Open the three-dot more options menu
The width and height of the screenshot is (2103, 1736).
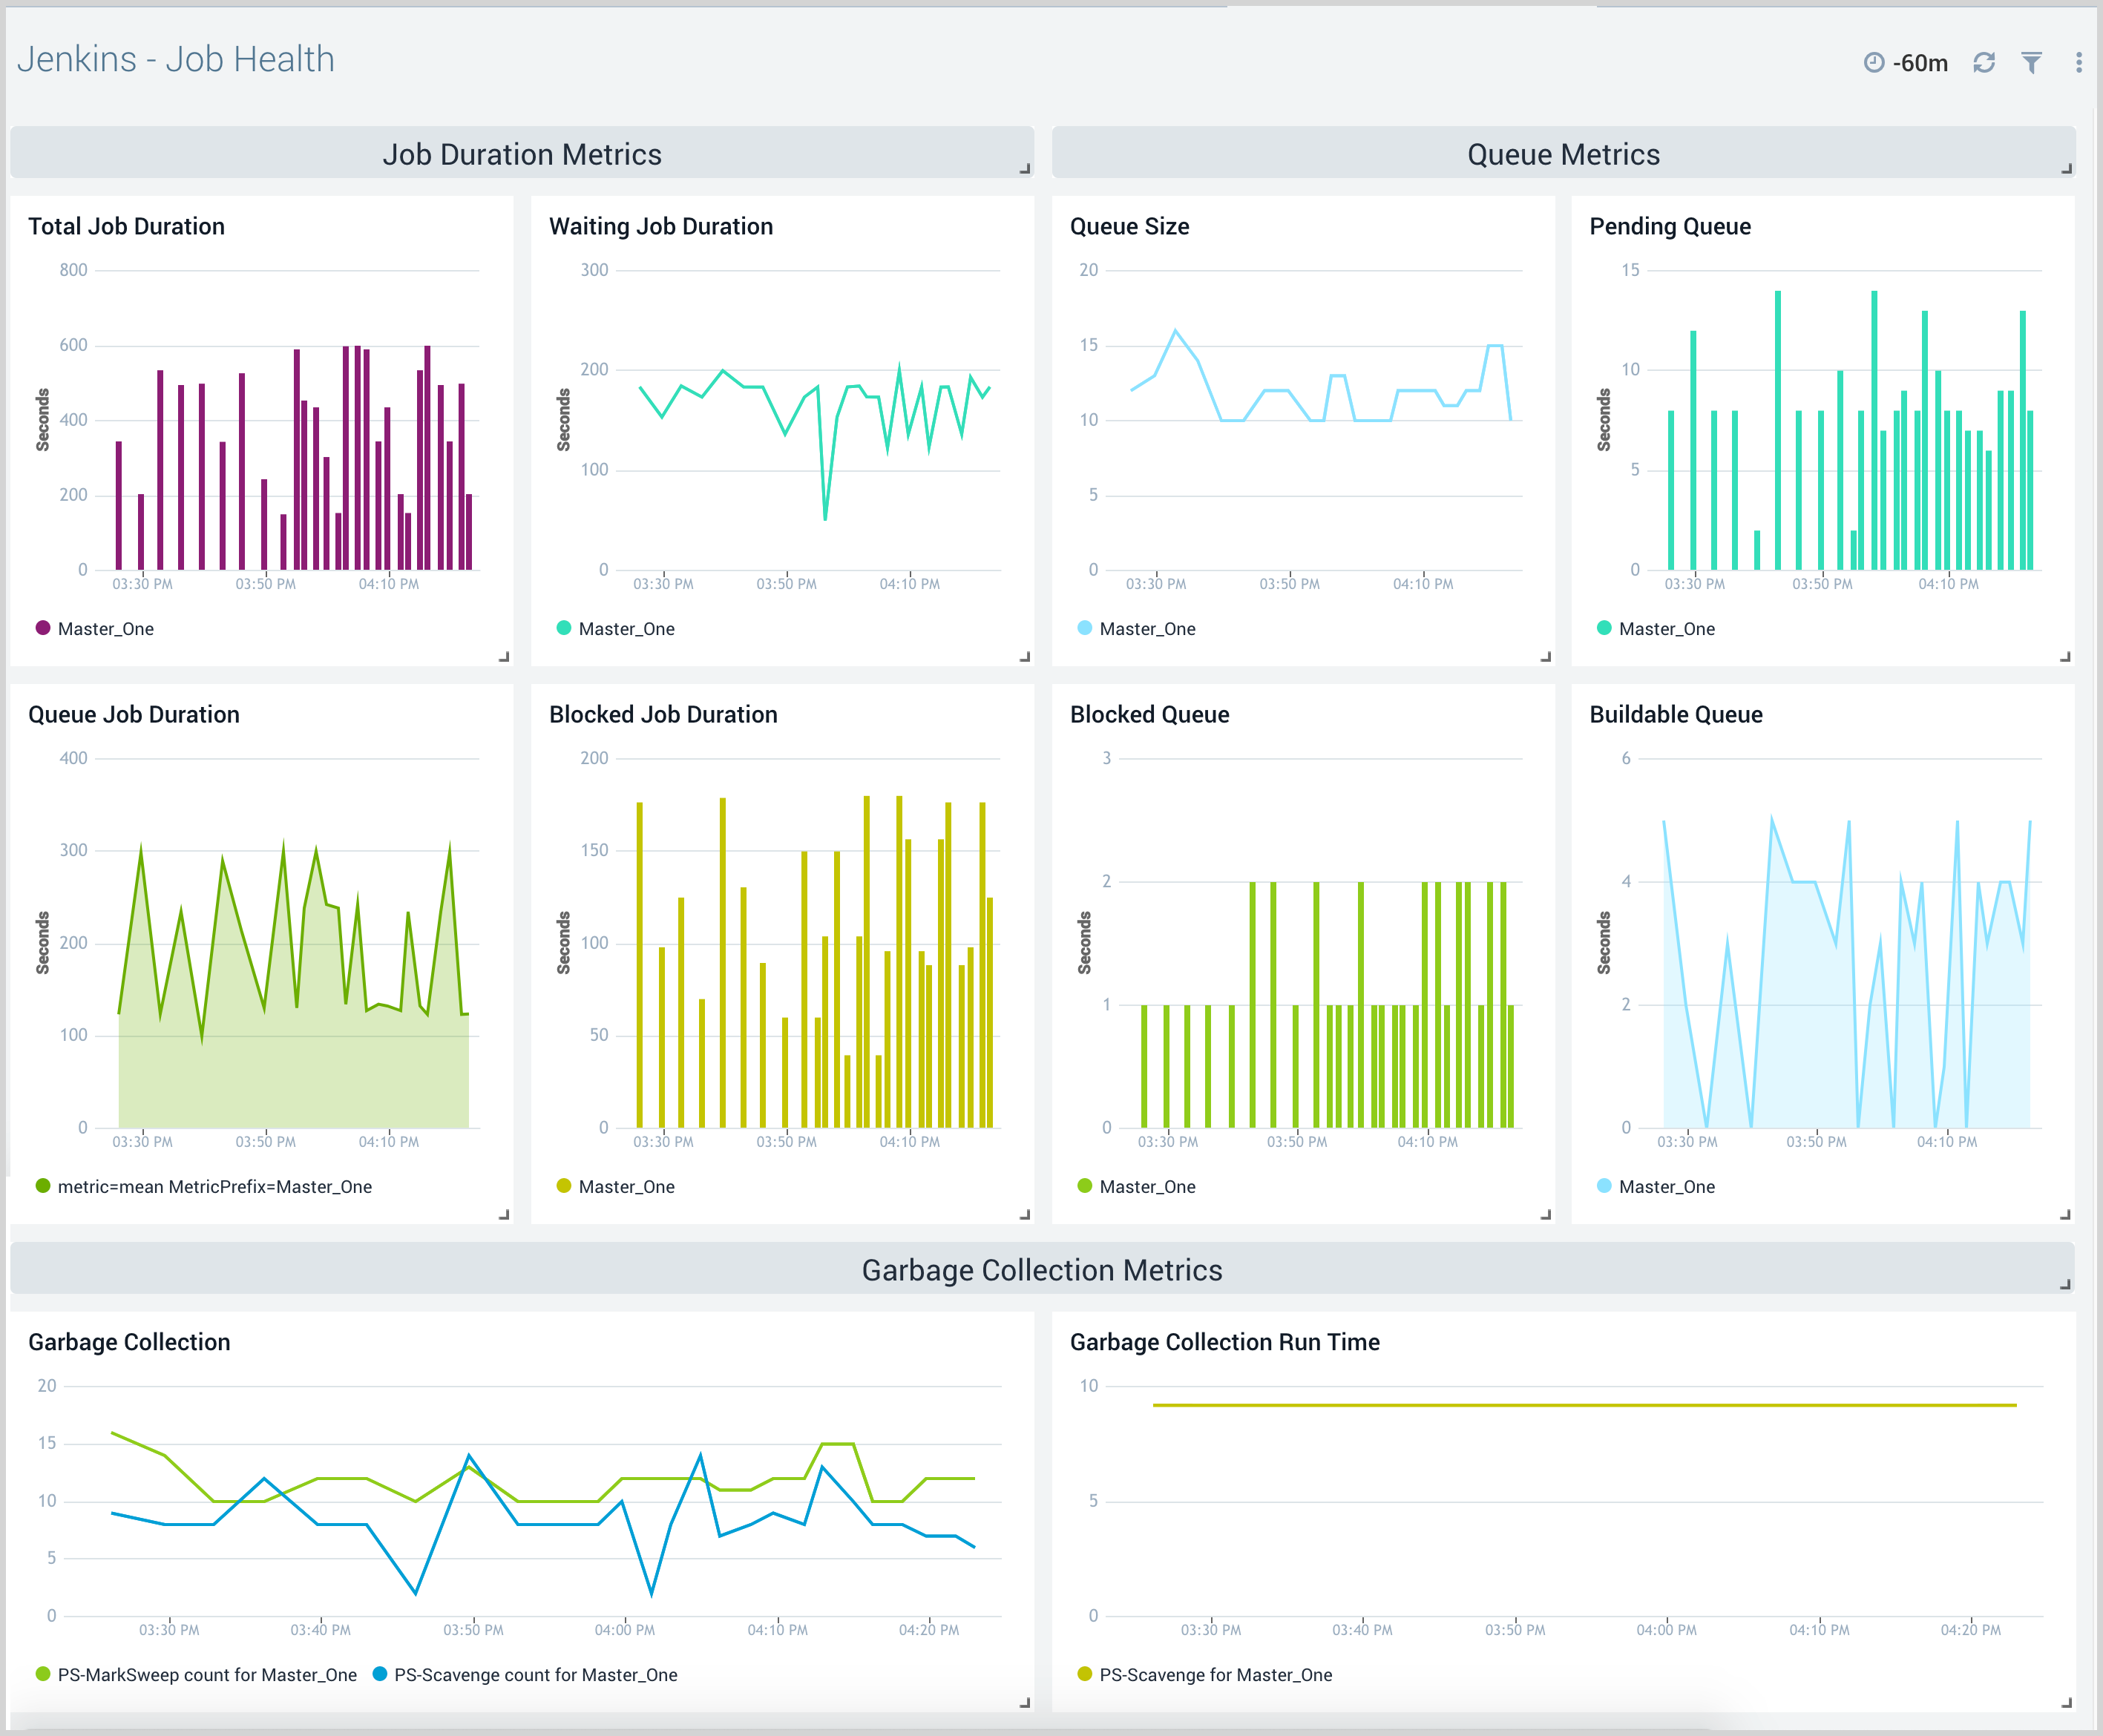[2079, 63]
